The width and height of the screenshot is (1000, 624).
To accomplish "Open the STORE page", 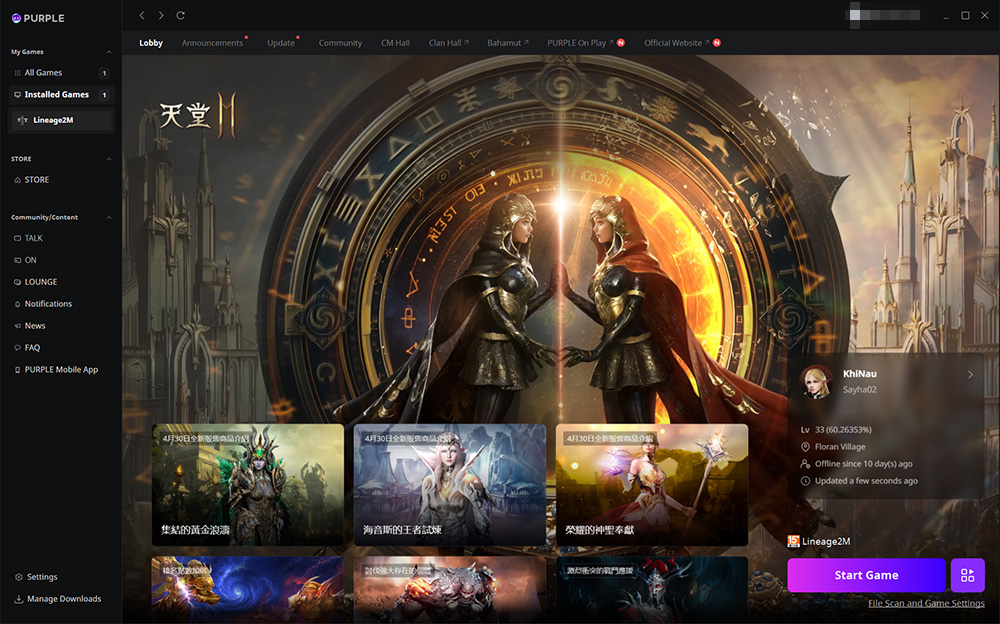I will point(37,180).
